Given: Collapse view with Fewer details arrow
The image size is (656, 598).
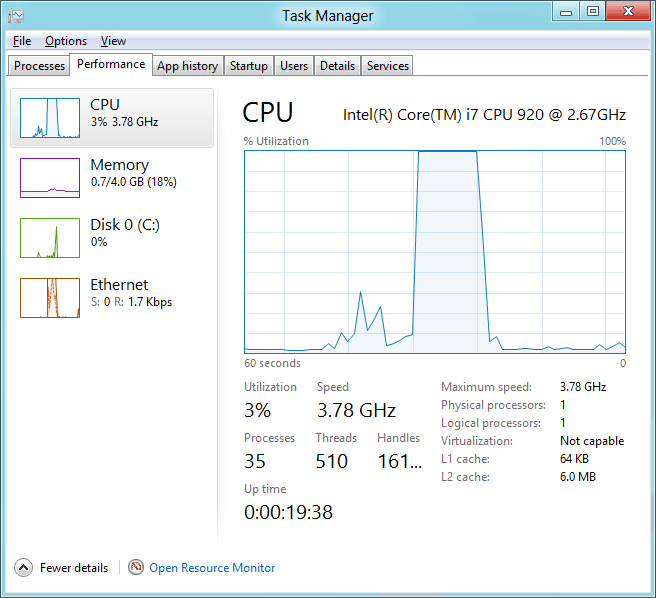Looking at the screenshot, I should pyautogui.click(x=23, y=568).
